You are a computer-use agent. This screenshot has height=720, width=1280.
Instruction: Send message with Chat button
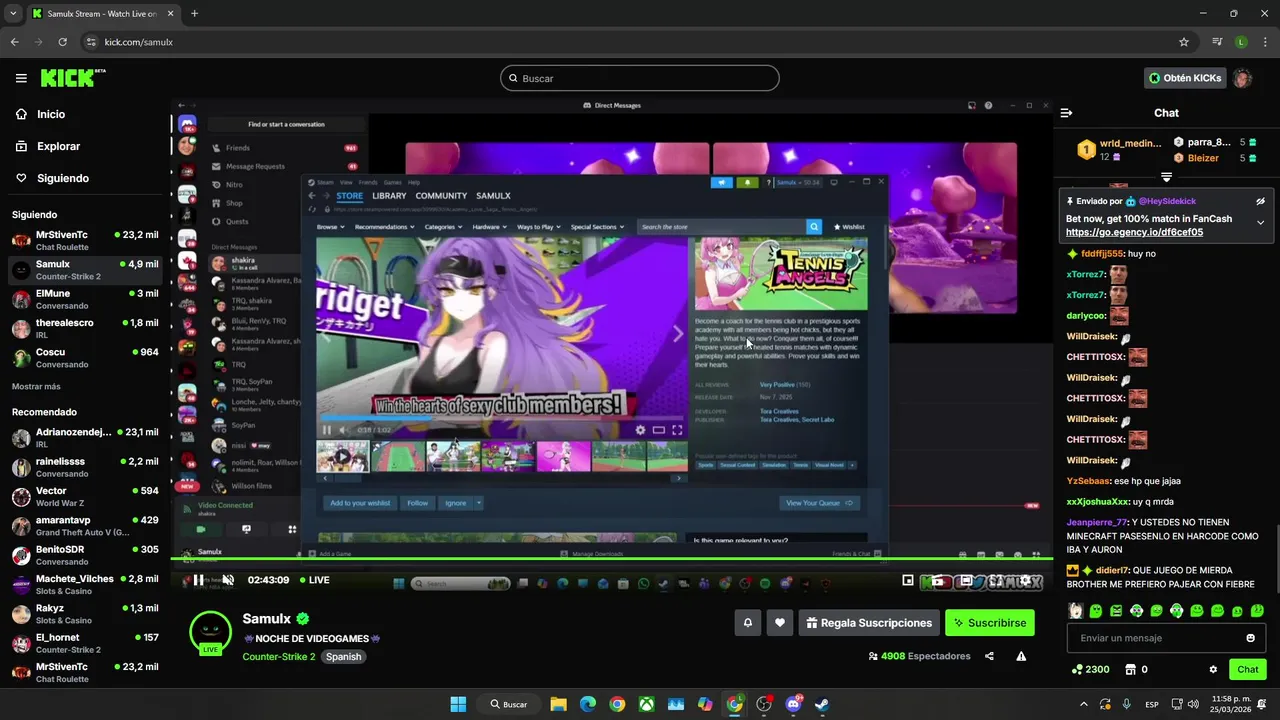click(x=1248, y=669)
